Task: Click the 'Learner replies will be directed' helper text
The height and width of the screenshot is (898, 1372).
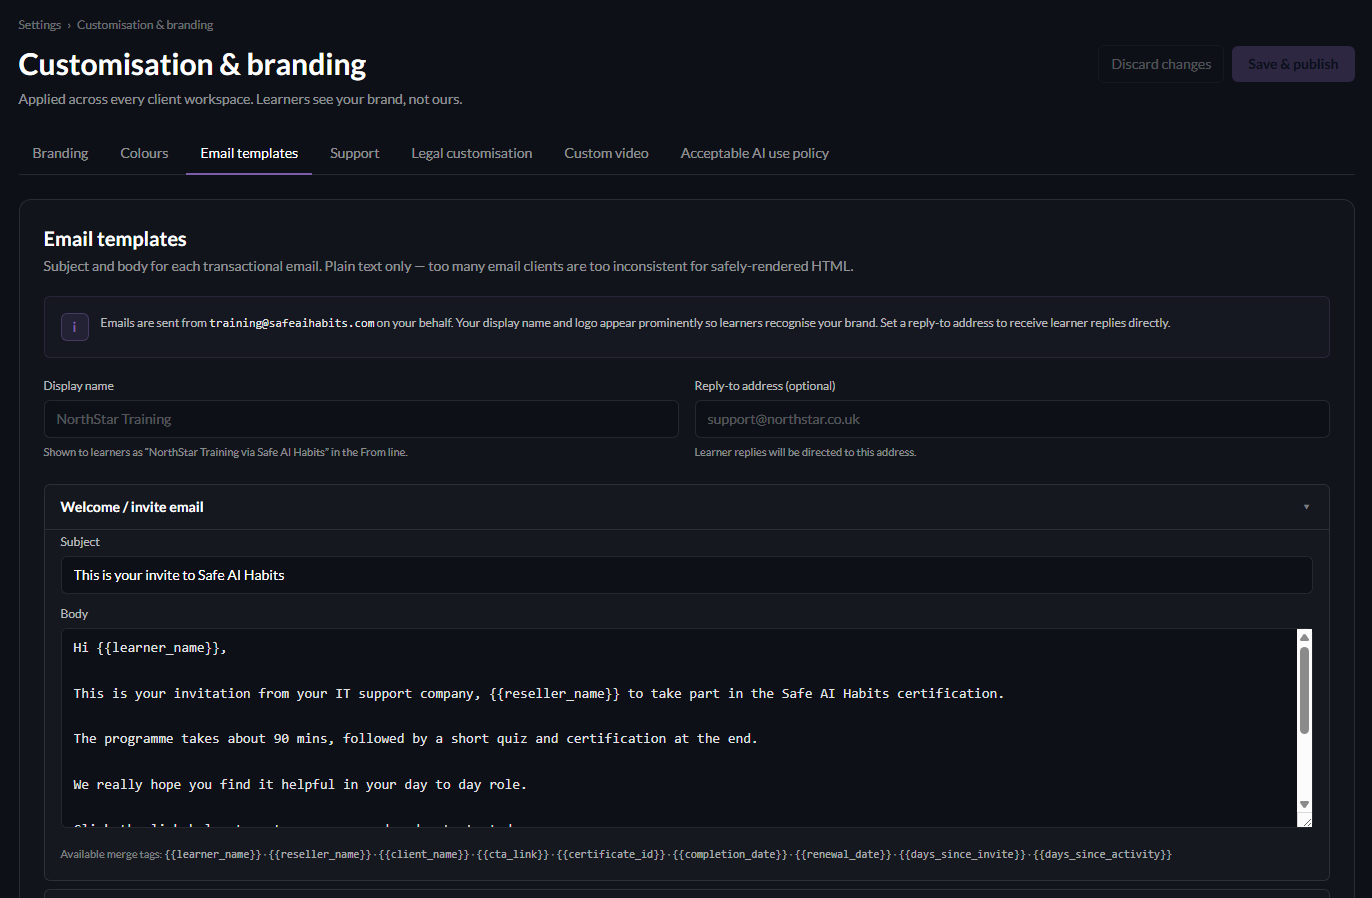Action: (x=805, y=452)
